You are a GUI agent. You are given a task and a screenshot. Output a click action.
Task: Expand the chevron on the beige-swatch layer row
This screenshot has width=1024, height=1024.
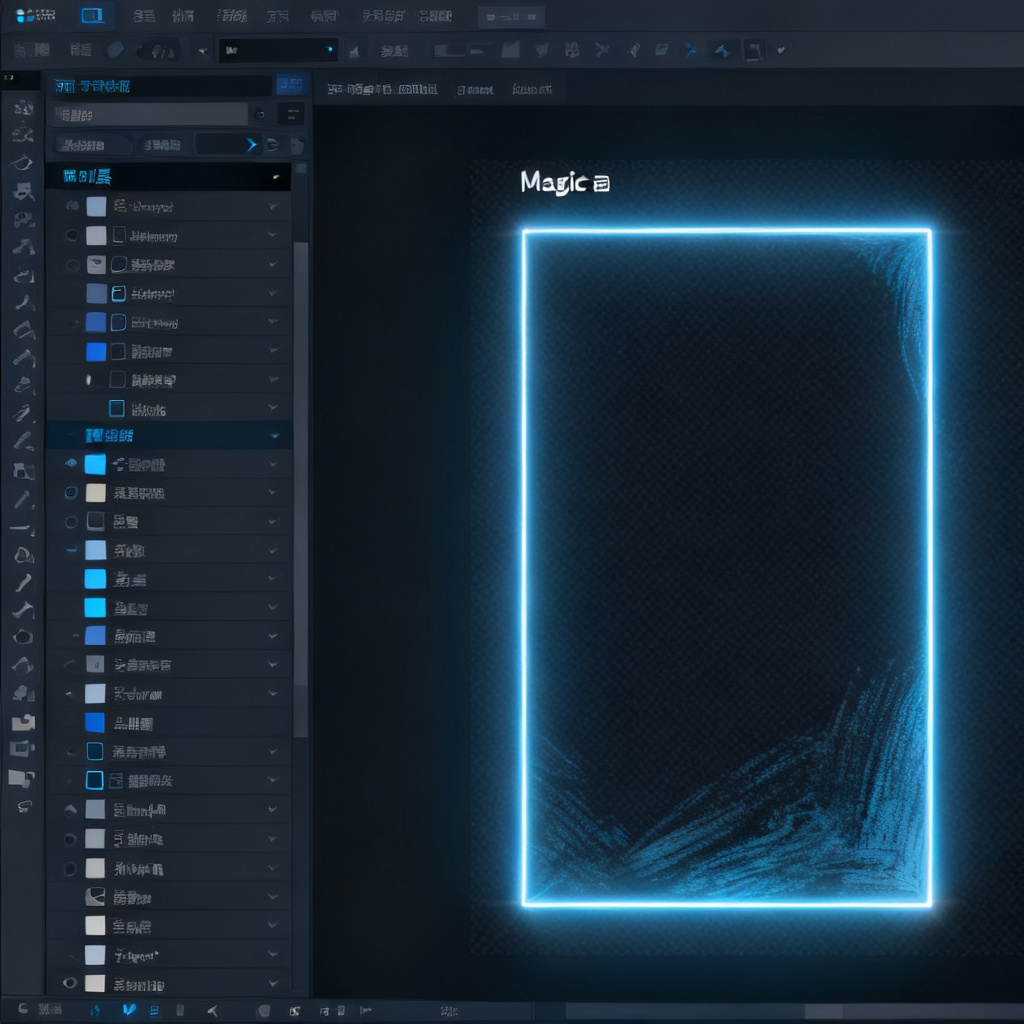[273, 492]
